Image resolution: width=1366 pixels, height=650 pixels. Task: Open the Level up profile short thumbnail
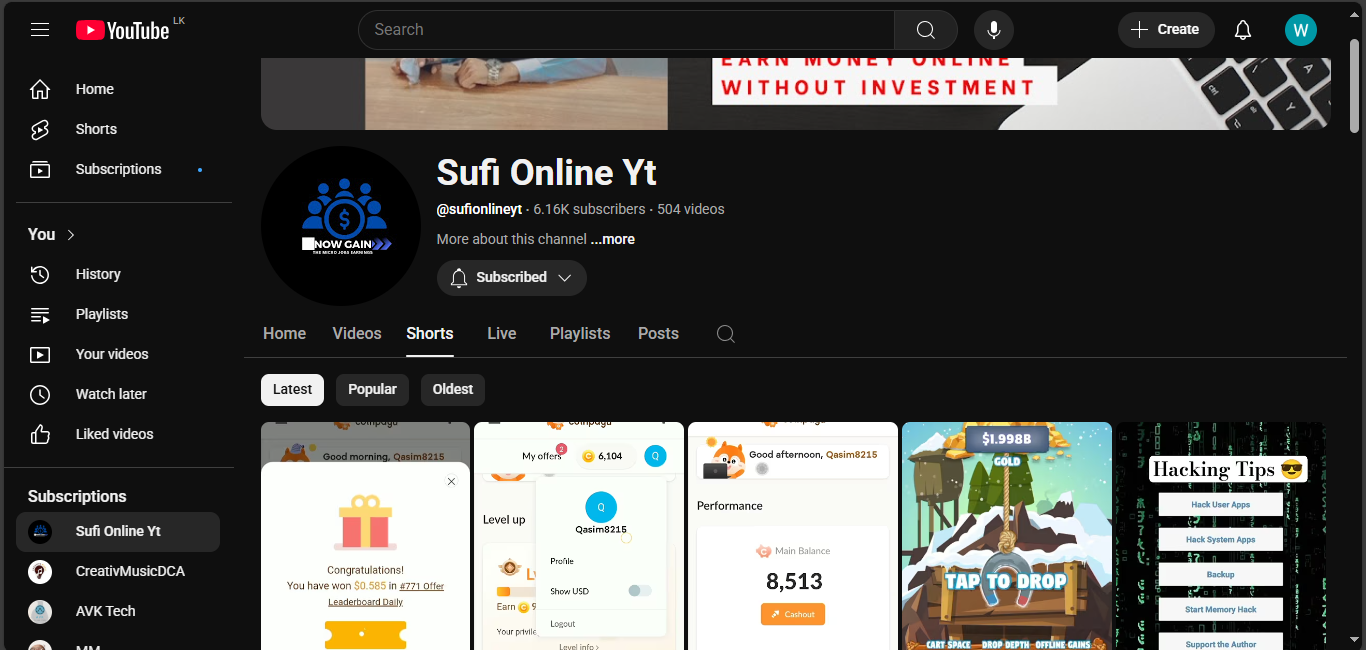579,536
